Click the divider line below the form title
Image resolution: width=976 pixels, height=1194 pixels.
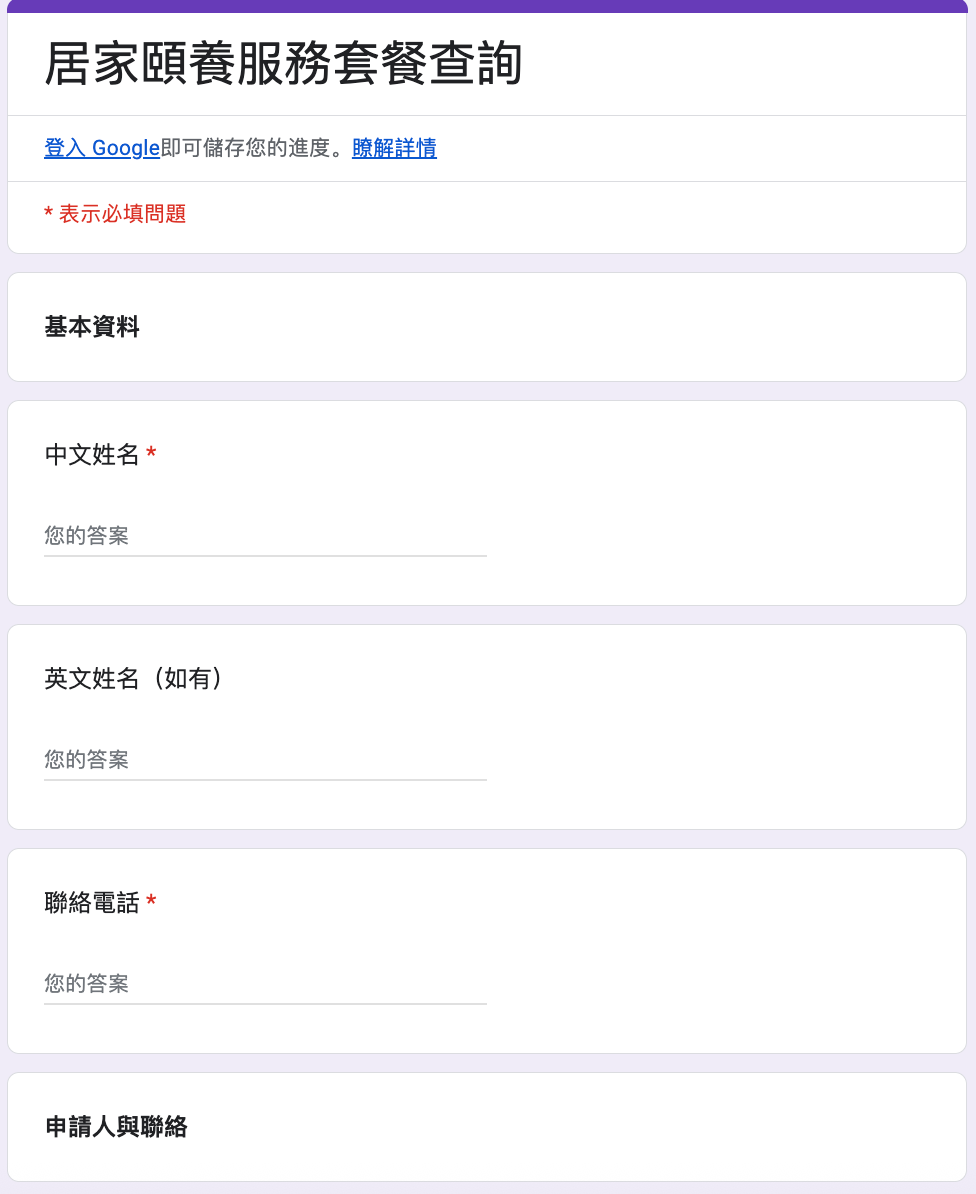487,116
